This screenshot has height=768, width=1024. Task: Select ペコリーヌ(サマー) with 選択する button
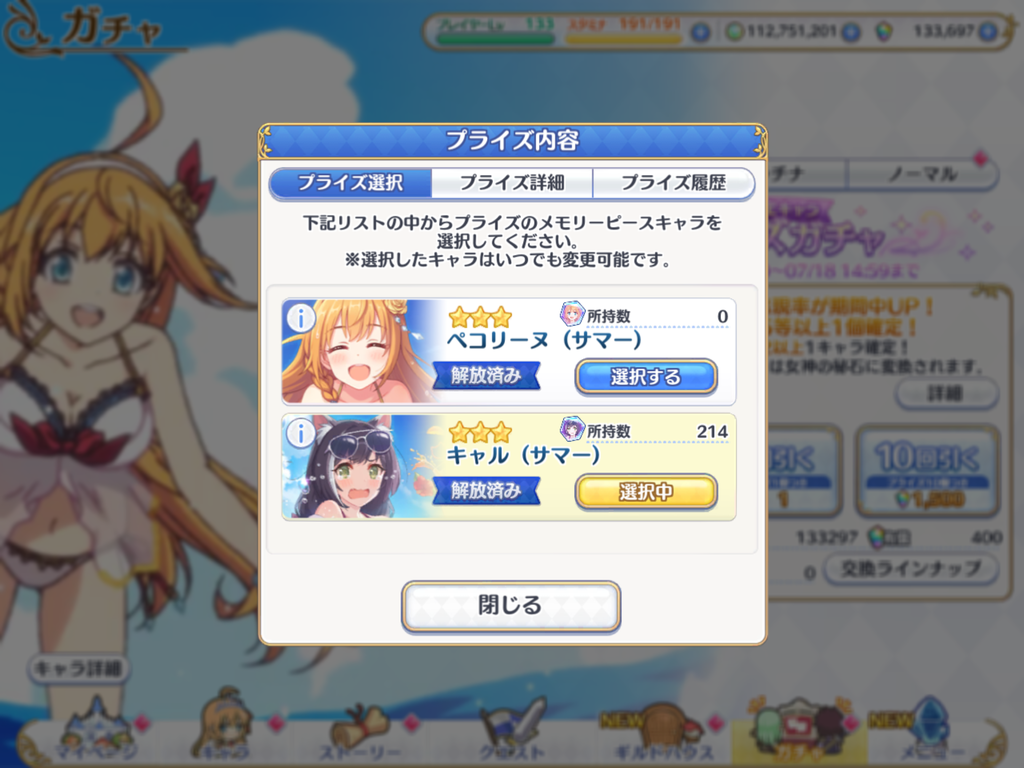[x=646, y=377]
